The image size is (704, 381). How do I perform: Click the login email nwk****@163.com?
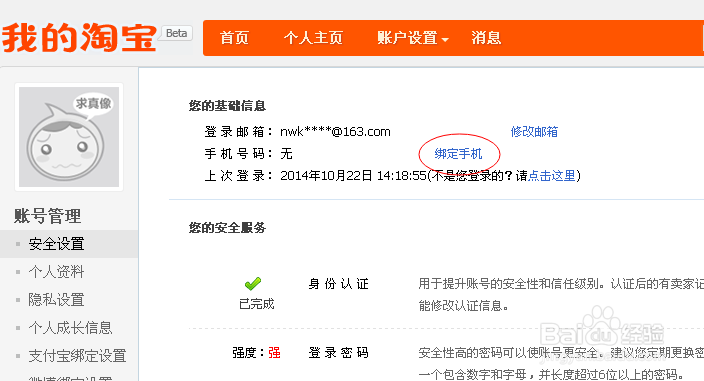335,132
